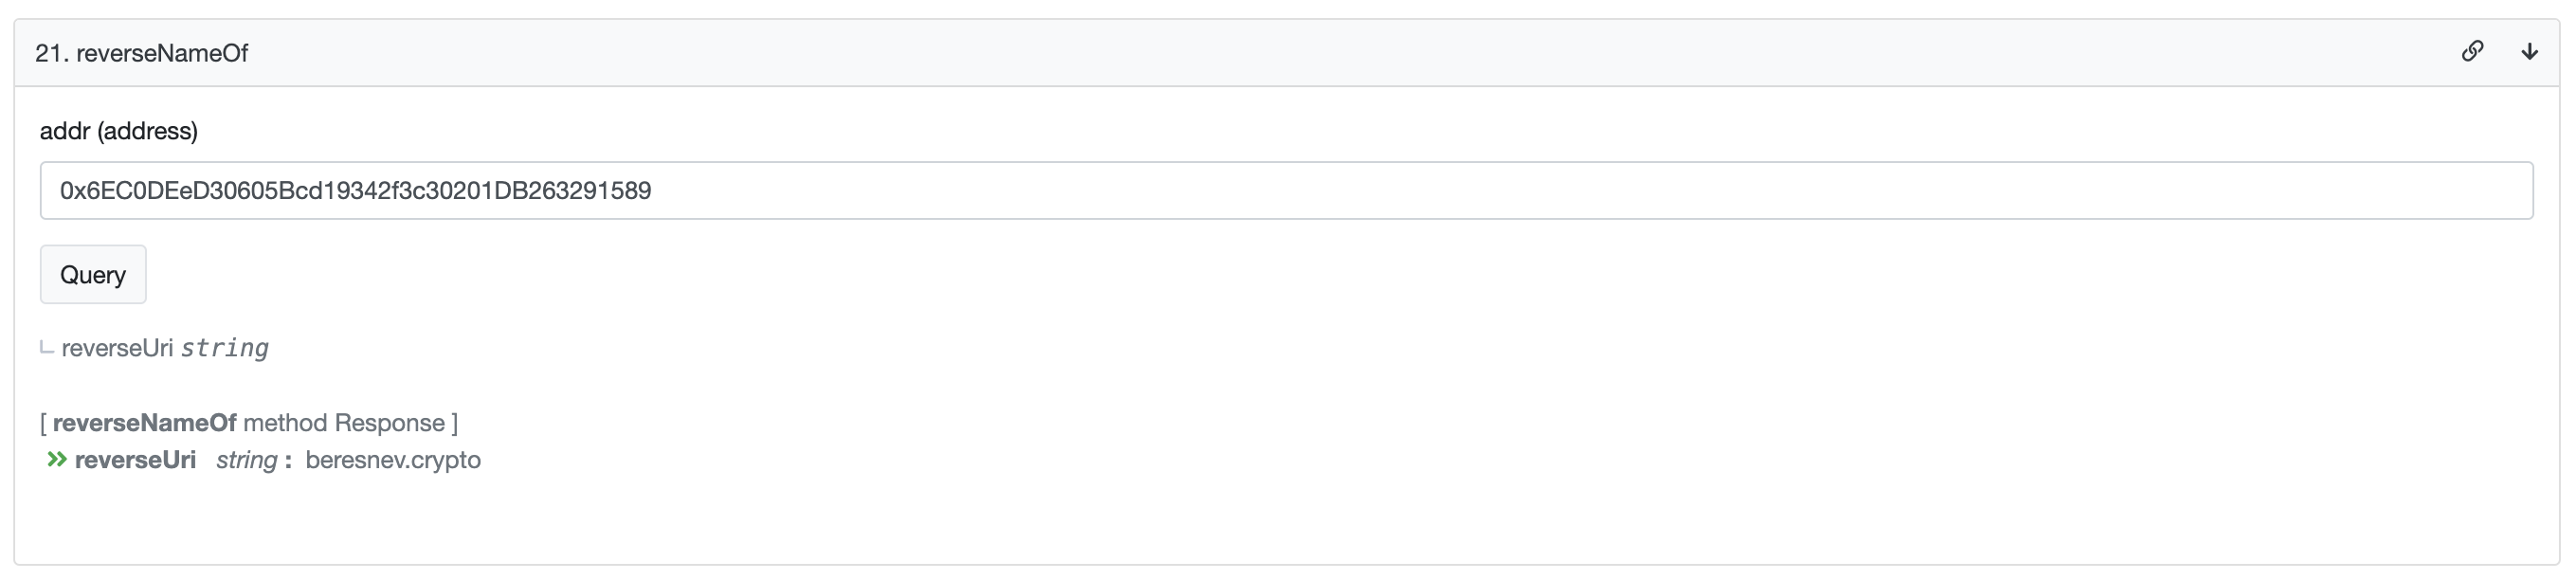
Task: Select the returned value beresnev.crypto
Action: [393, 460]
